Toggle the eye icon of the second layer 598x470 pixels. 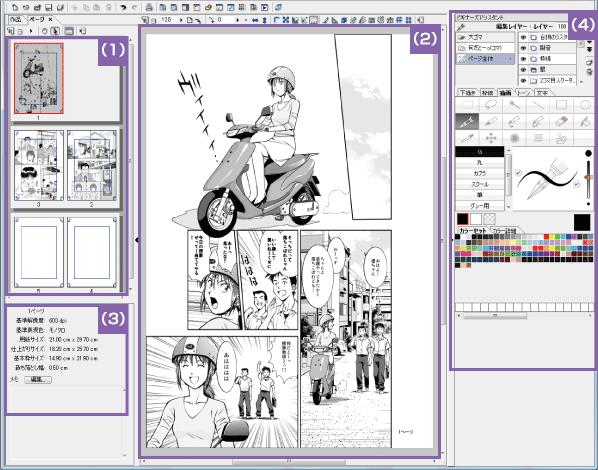523,48
